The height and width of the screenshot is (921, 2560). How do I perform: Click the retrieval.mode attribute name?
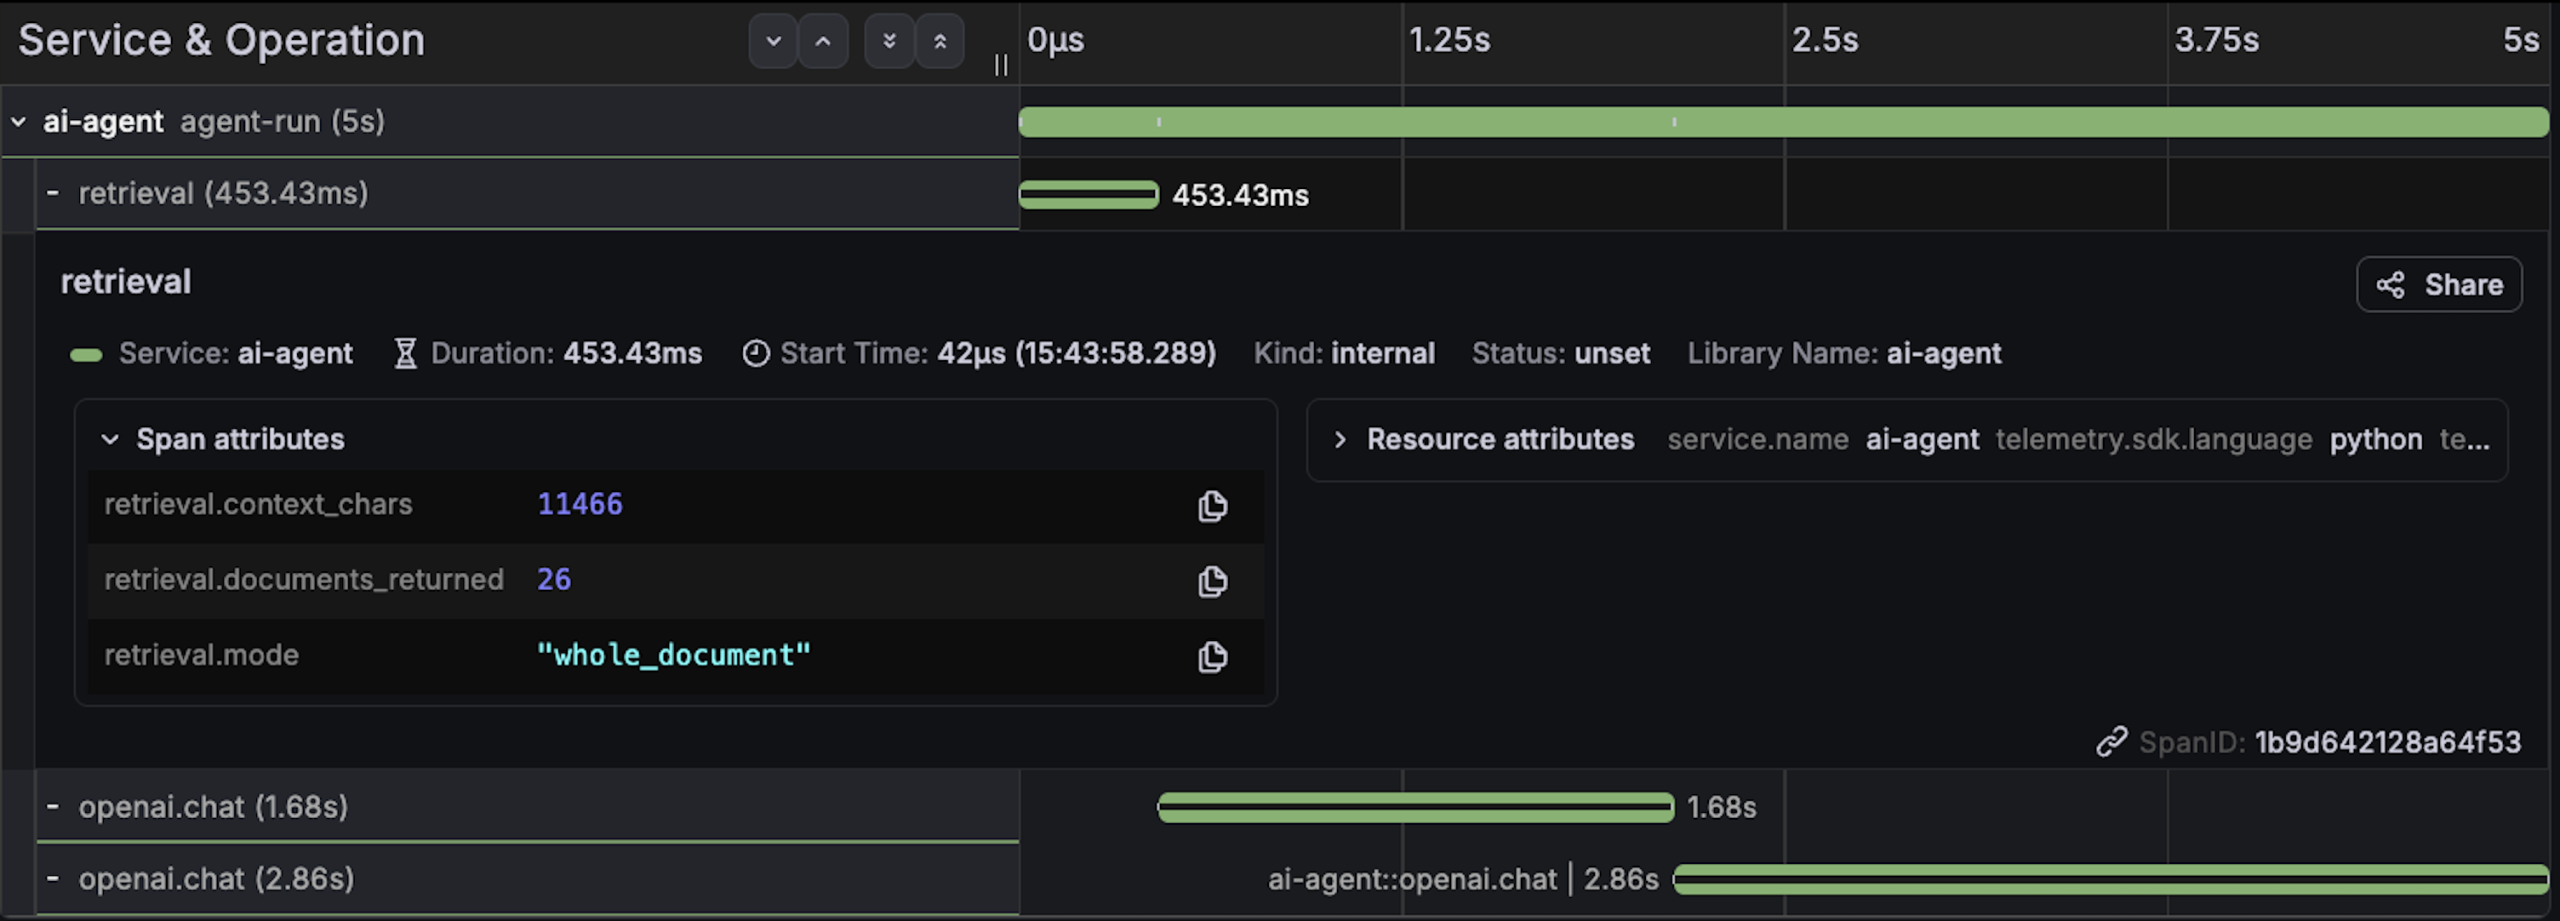202,655
